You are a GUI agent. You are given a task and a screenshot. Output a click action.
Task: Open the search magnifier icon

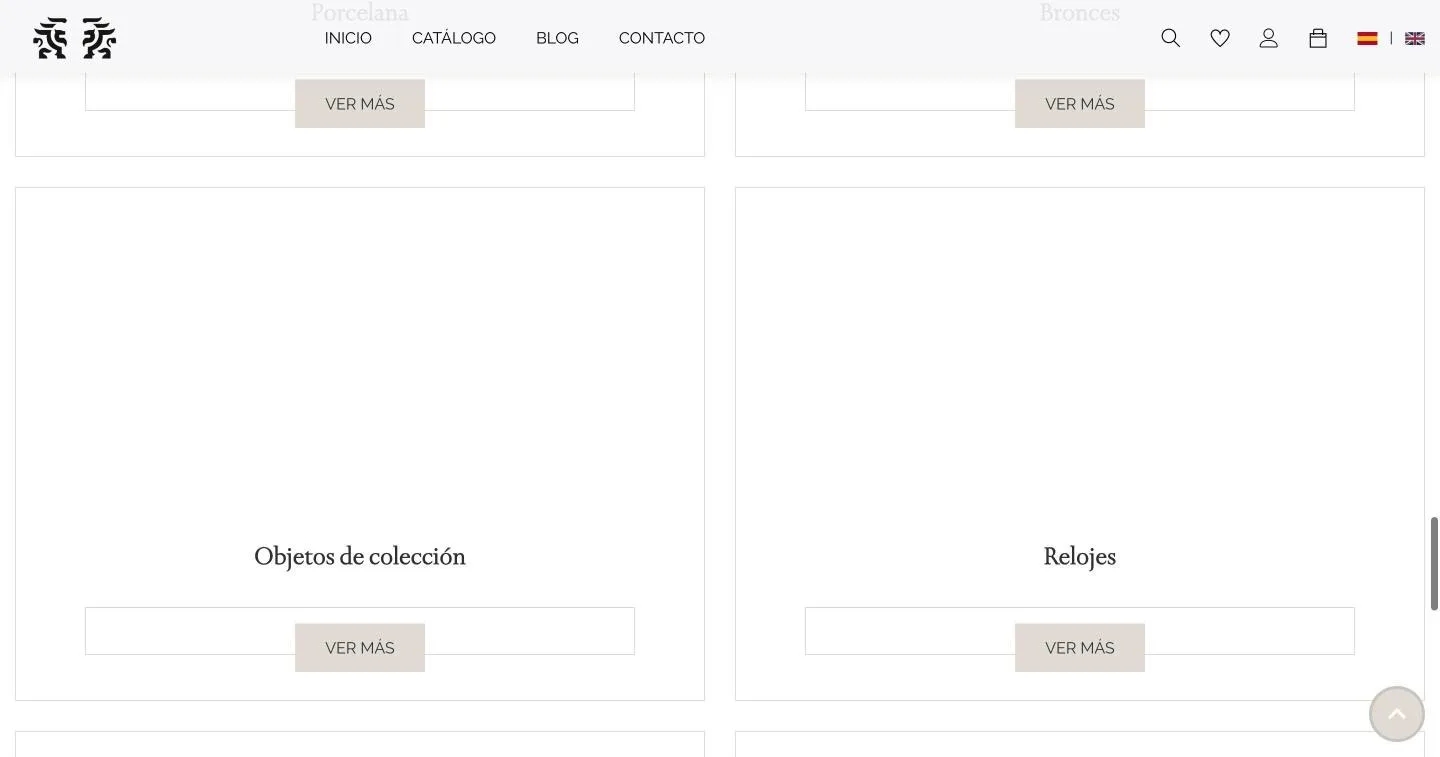point(1171,38)
